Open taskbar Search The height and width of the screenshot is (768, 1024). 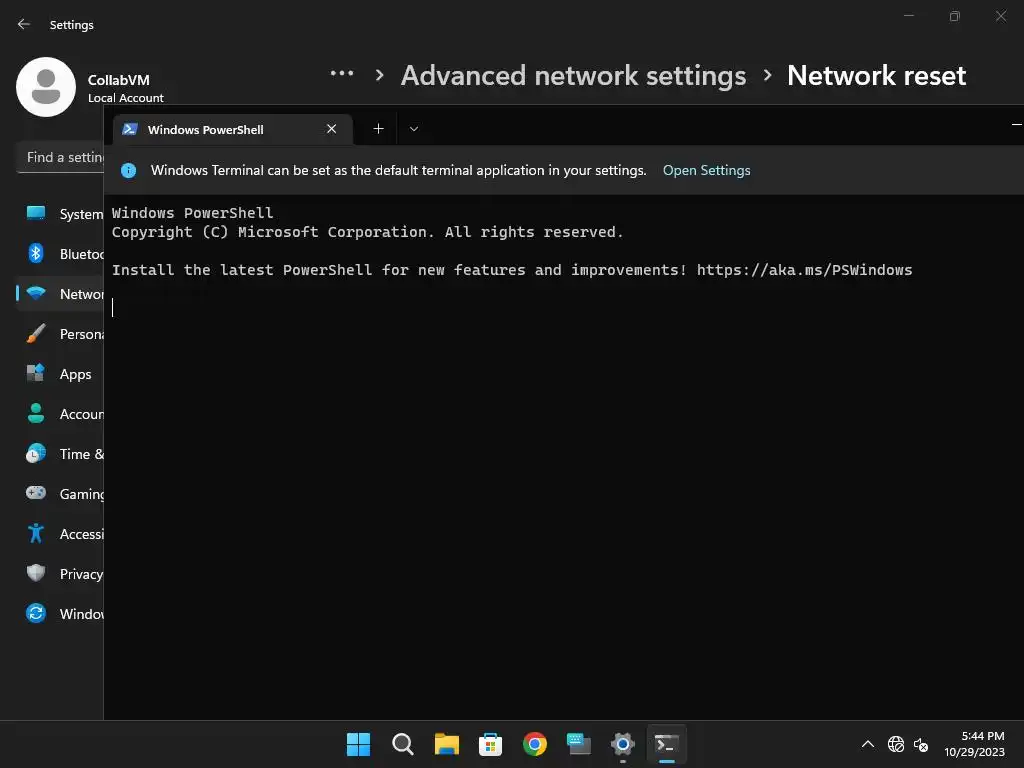pyautogui.click(x=402, y=744)
